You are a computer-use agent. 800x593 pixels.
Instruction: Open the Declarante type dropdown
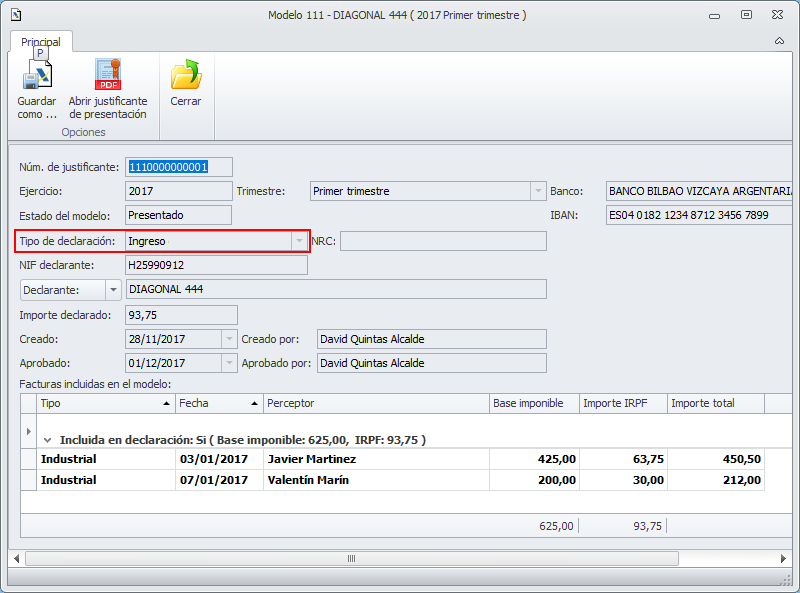[x=113, y=289]
